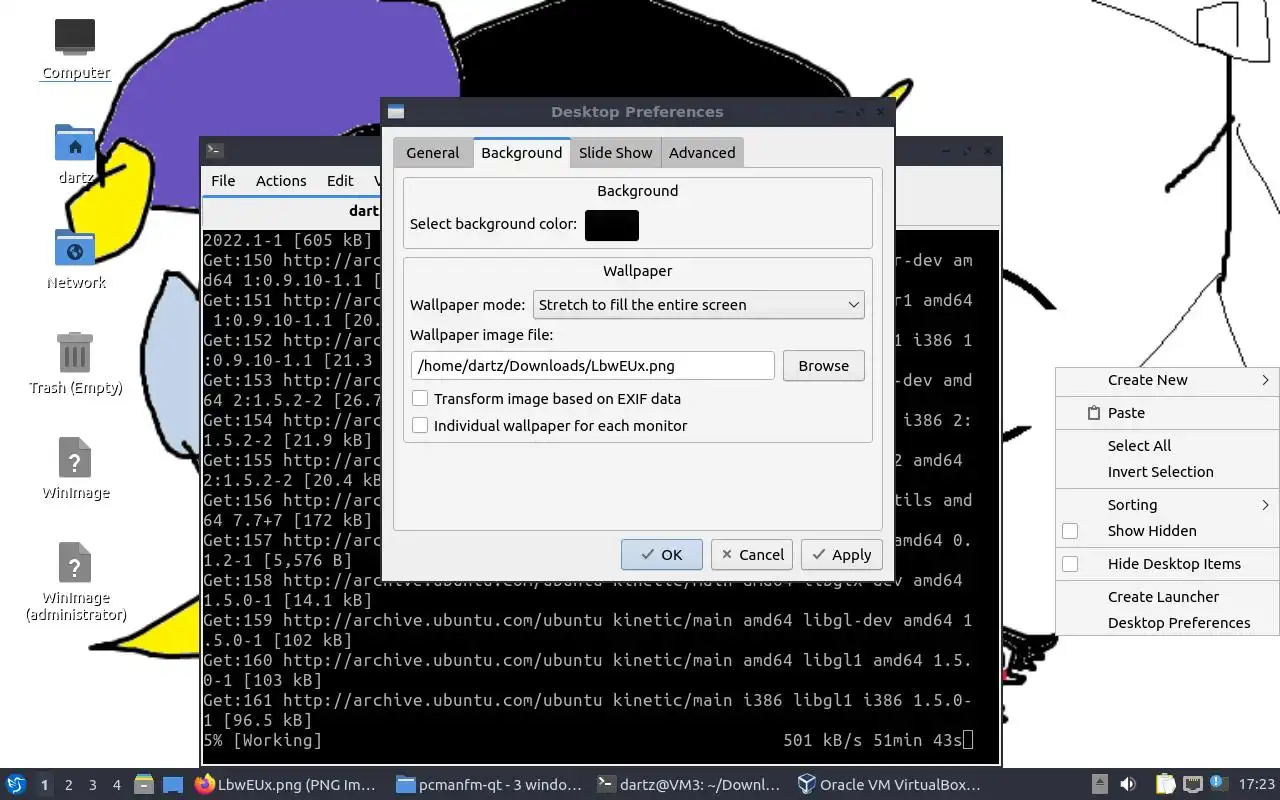This screenshot has height=800, width=1280.
Task: Open the terminal's Edit menu
Action: [x=340, y=181]
